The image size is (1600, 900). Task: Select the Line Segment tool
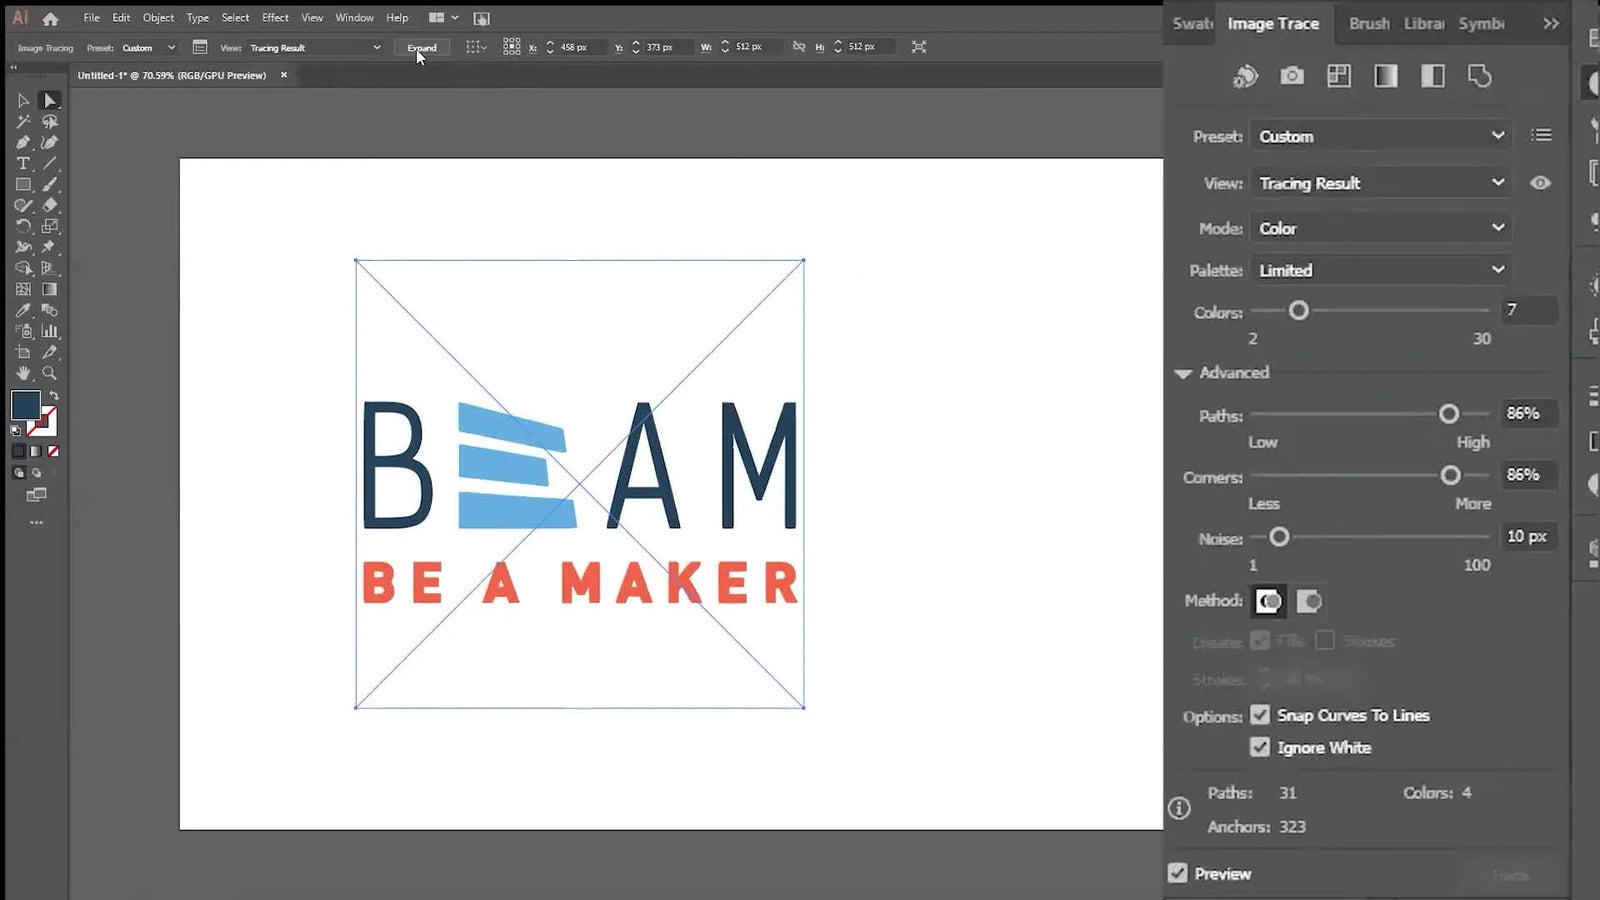[49, 163]
